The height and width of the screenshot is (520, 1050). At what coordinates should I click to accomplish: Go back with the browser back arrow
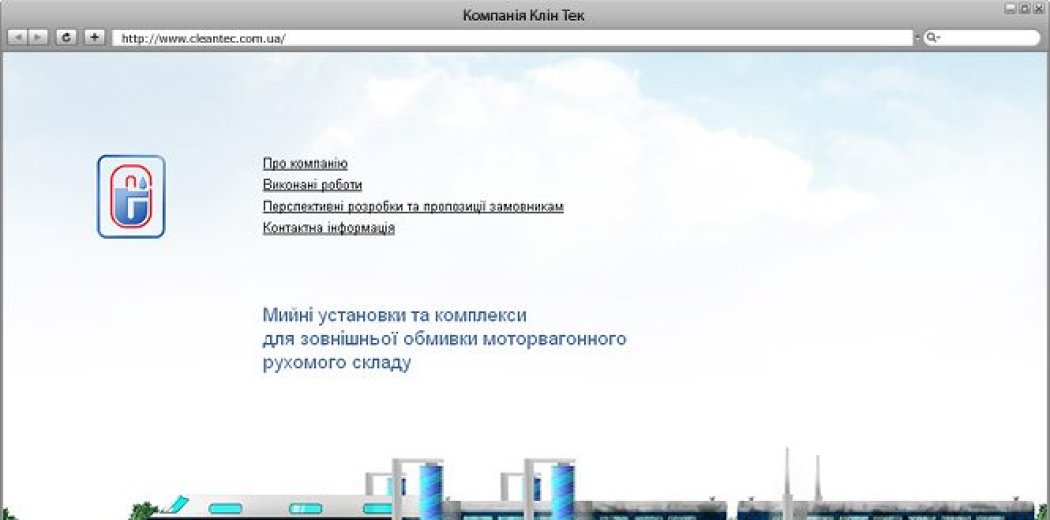point(16,37)
